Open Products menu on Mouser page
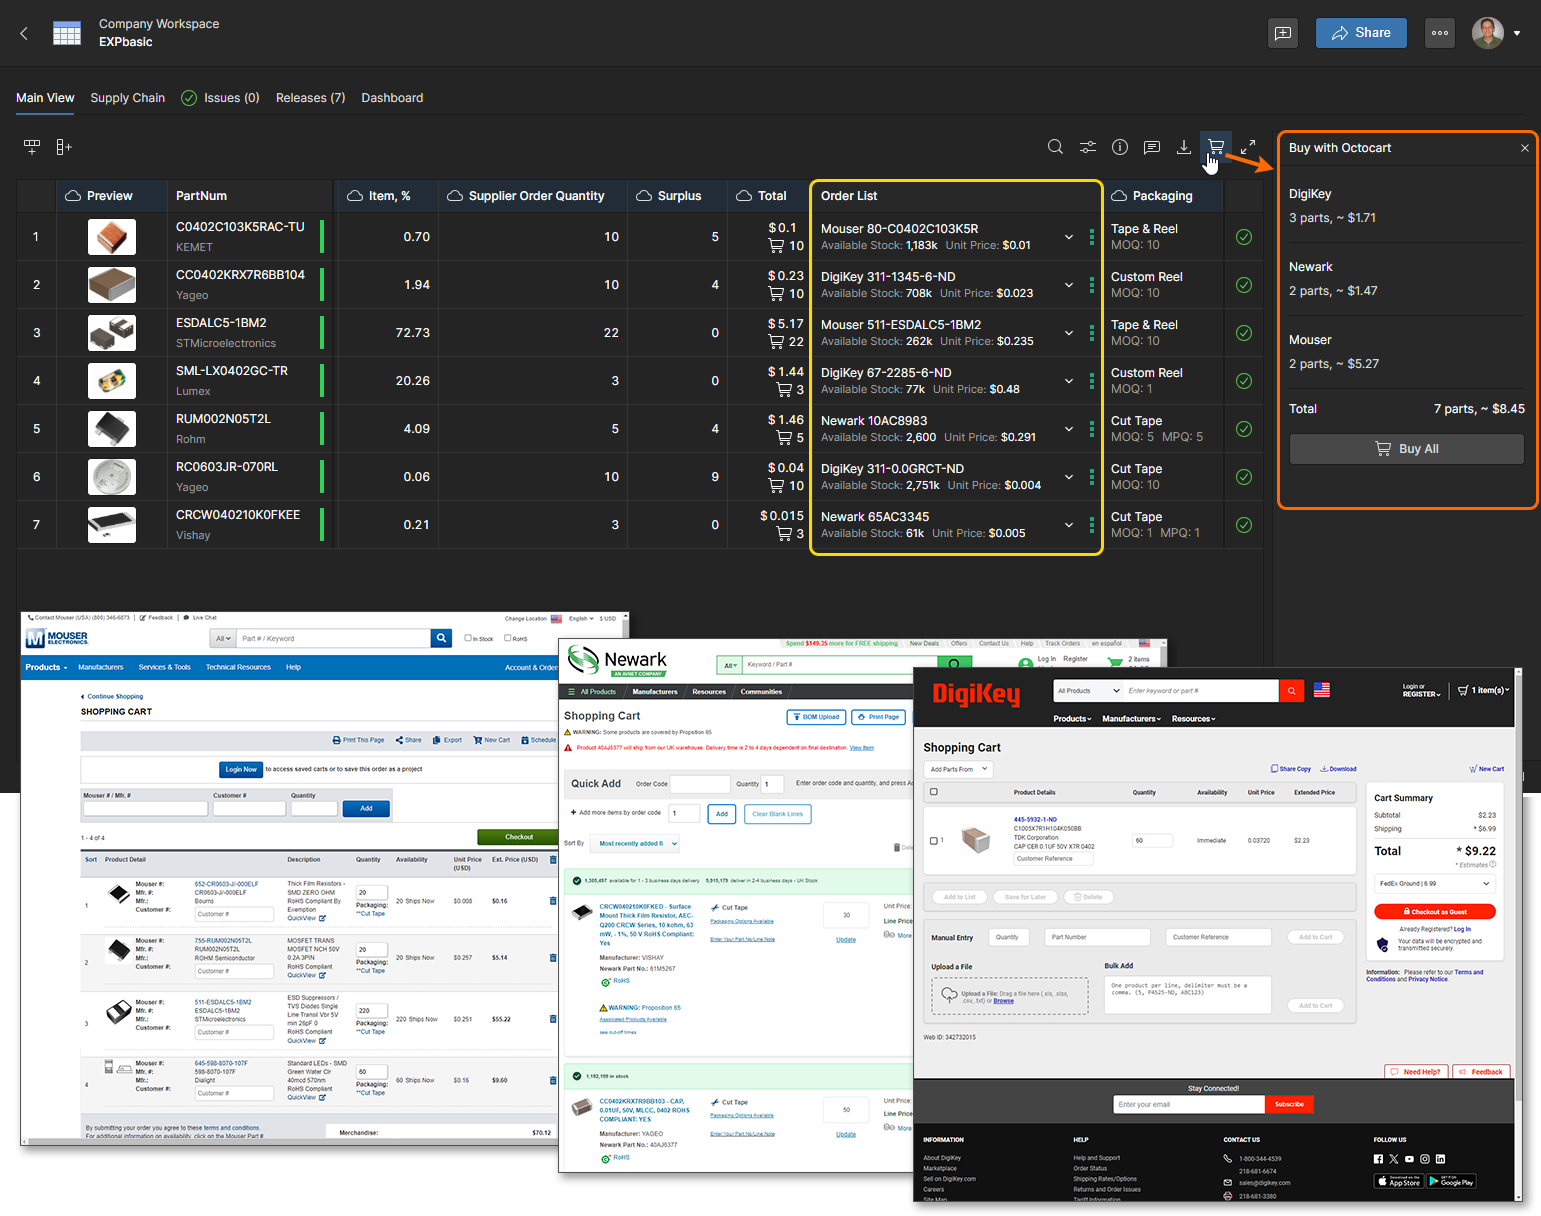The width and height of the screenshot is (1541, 1216). (46, 667)
